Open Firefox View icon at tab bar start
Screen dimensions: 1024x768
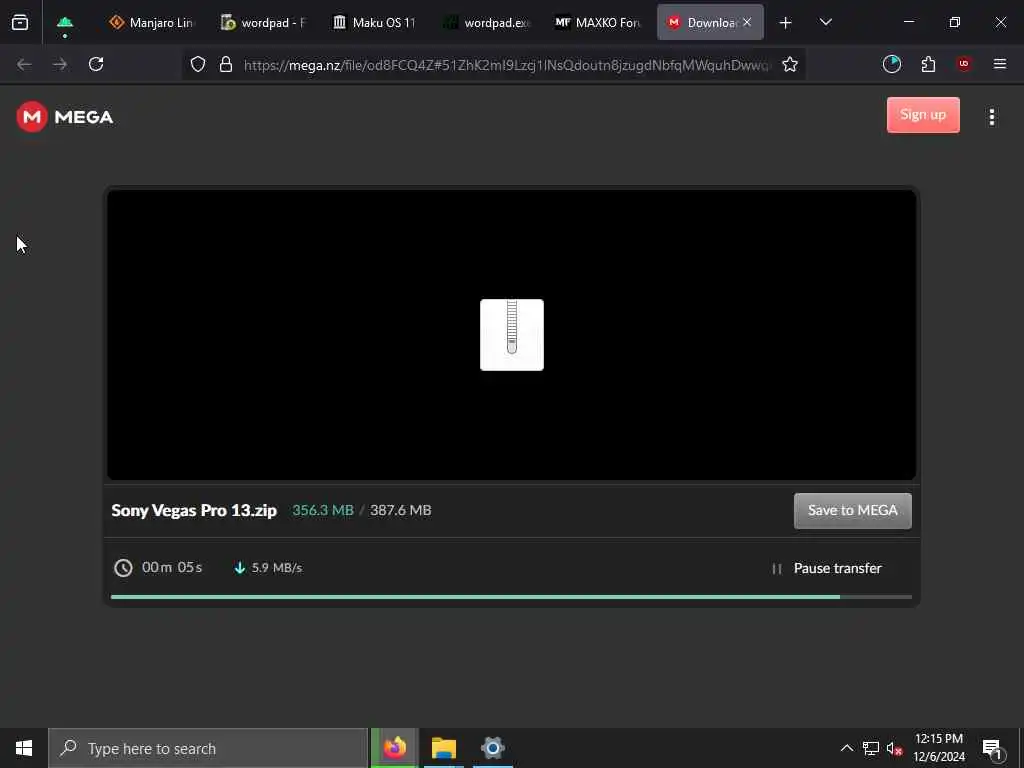point(20,22)
